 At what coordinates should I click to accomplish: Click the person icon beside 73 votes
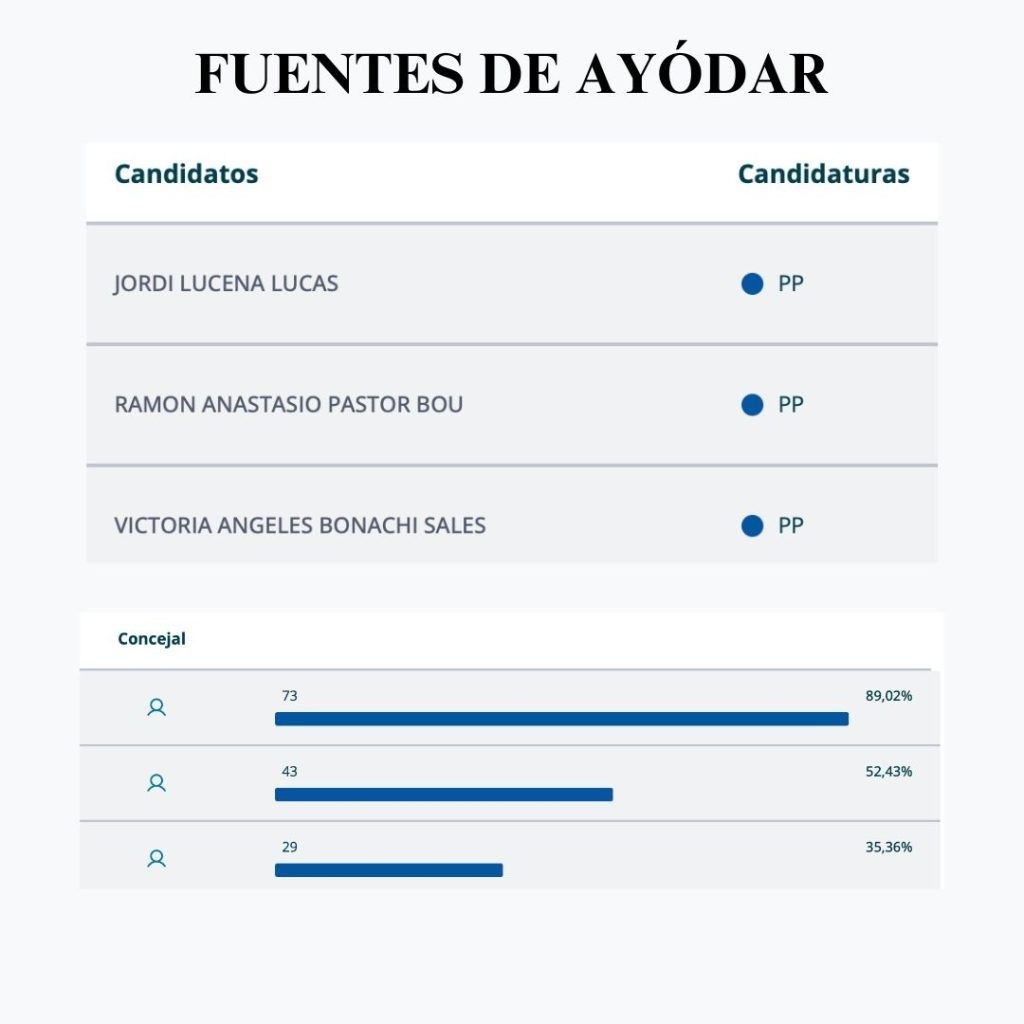(x=156, y=708)
